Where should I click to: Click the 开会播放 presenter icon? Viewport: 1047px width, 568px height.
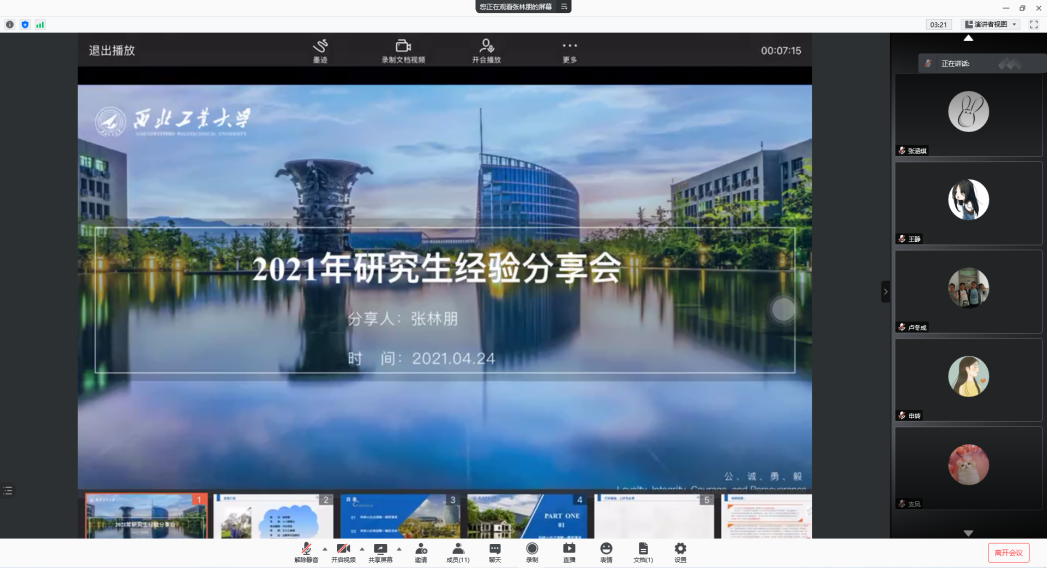click(x=486, y=51)
